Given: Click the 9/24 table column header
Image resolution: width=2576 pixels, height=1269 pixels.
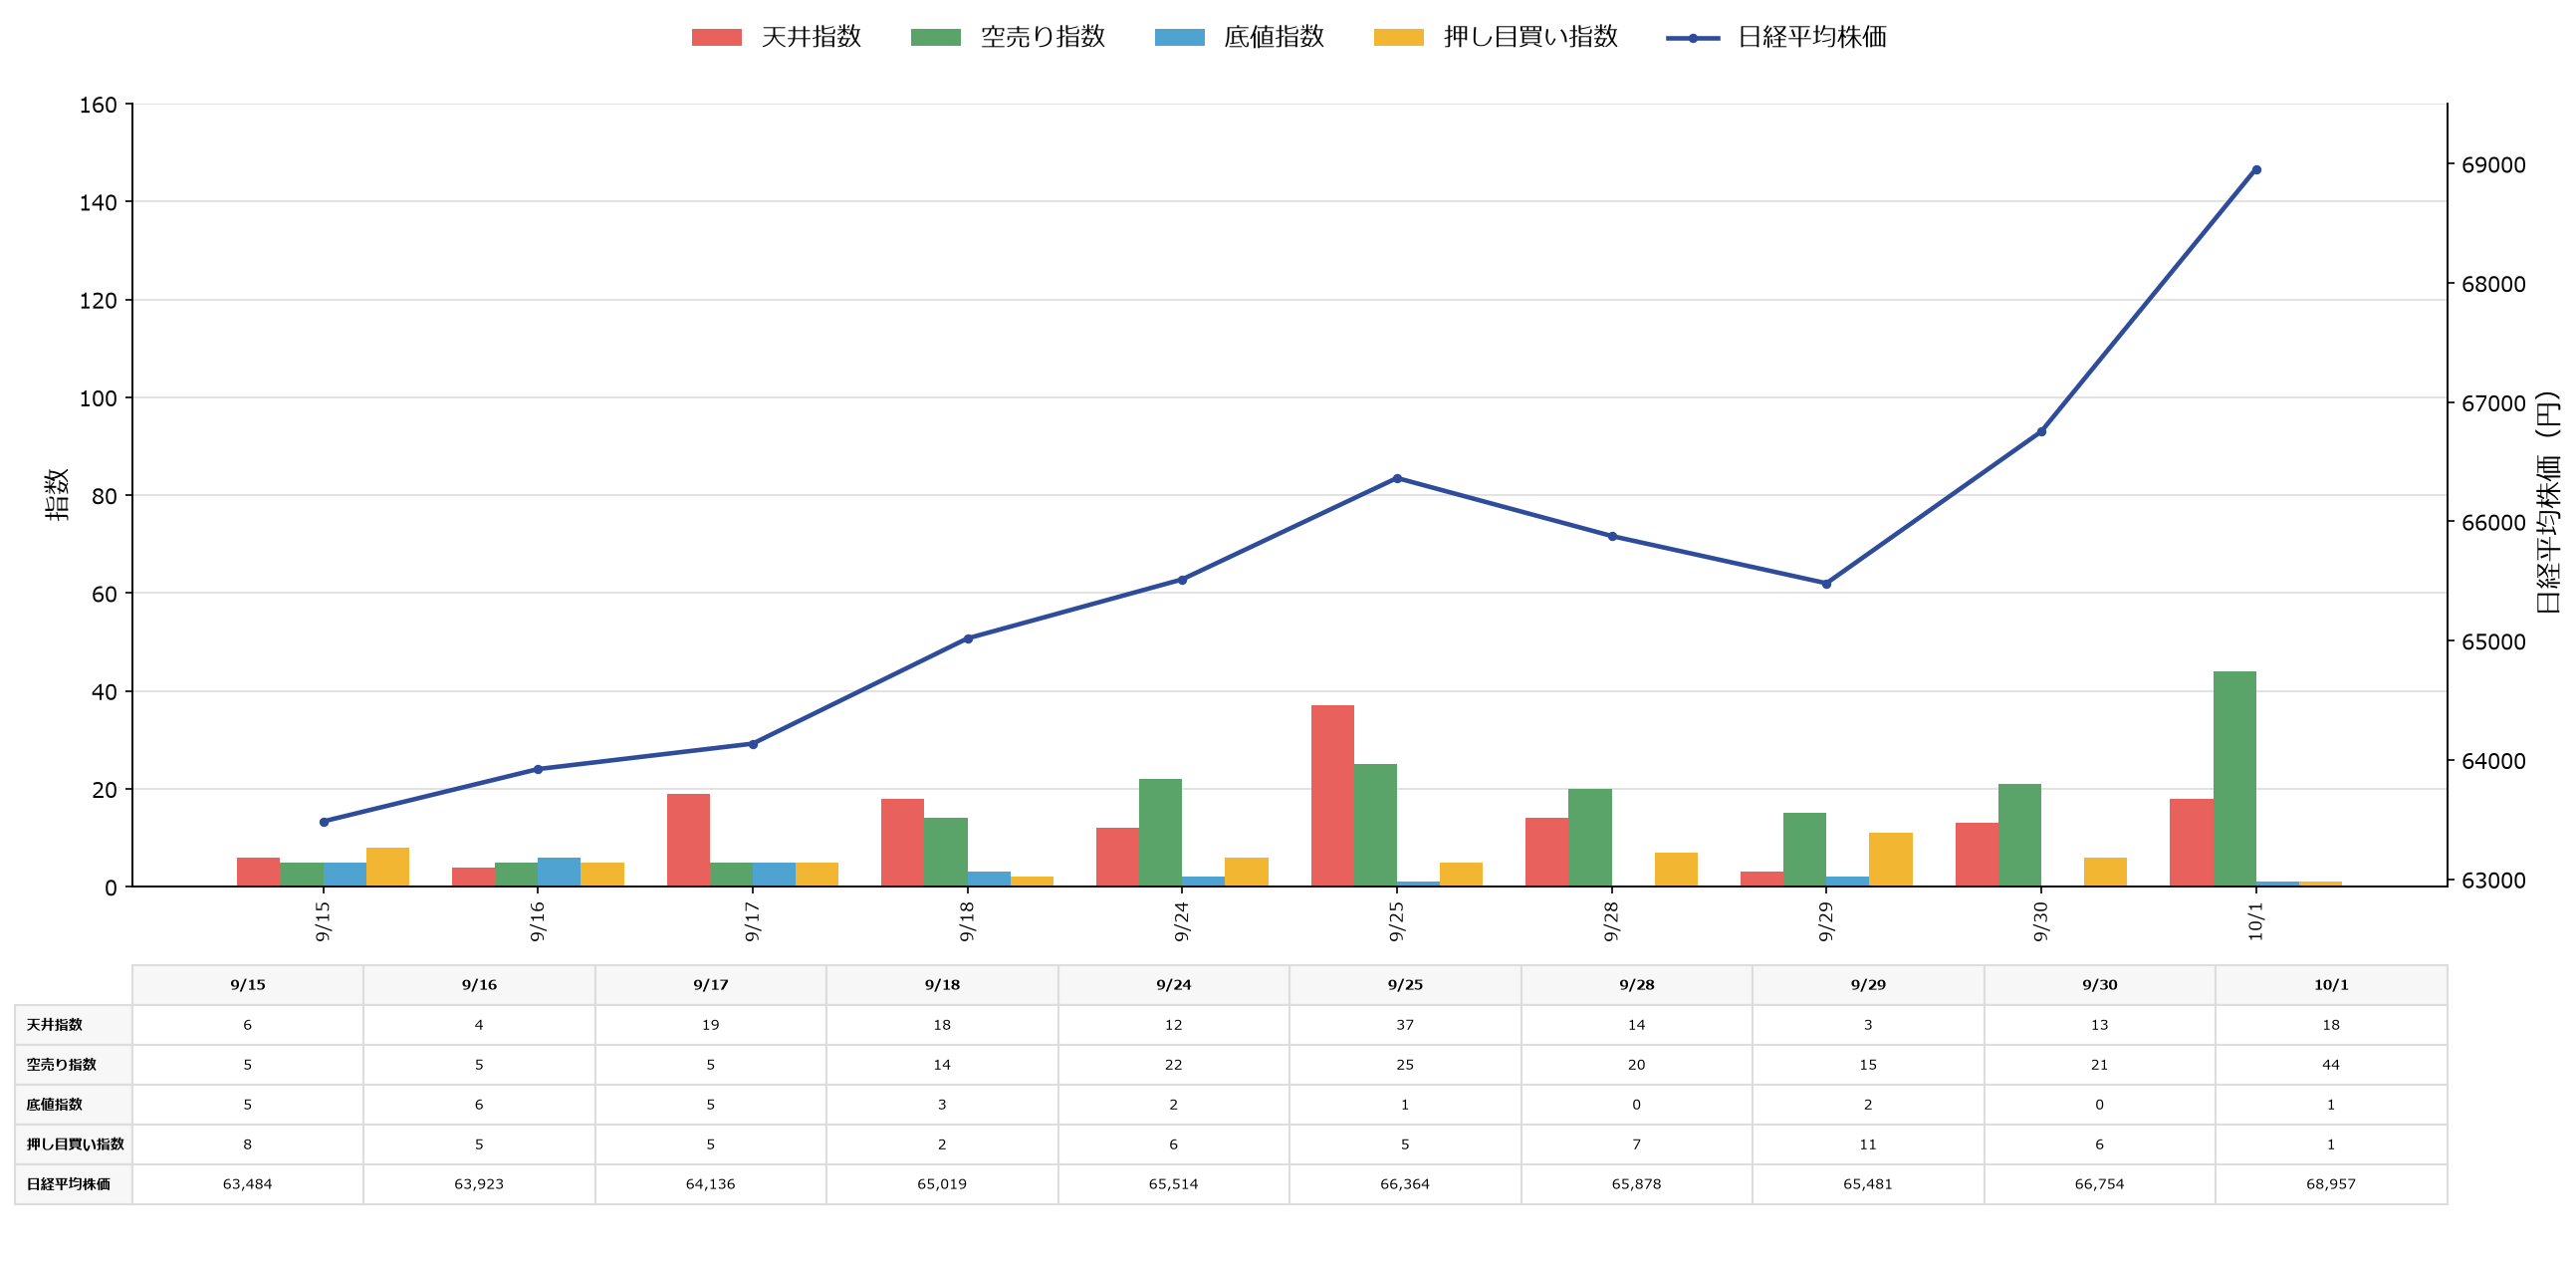Looking at the screenshot, I should 1174,985.
